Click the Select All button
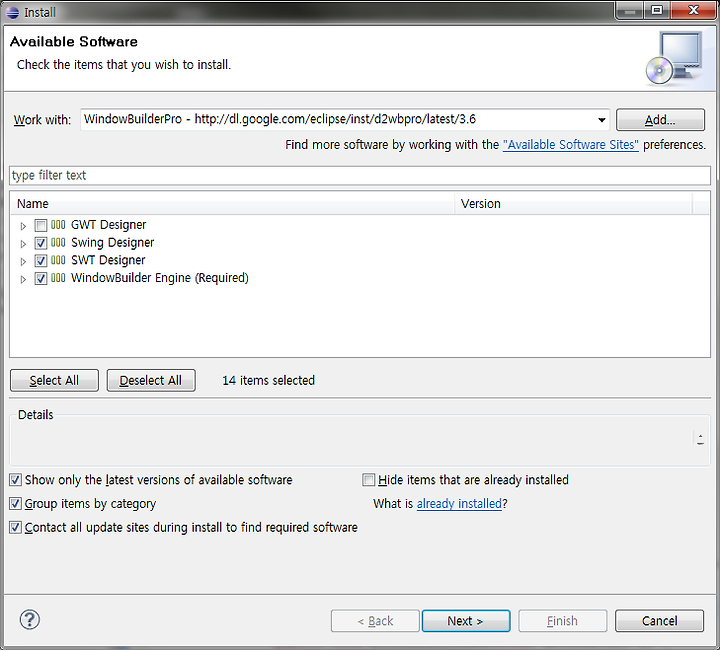This screenshot has width=720, height=650. 54,381
